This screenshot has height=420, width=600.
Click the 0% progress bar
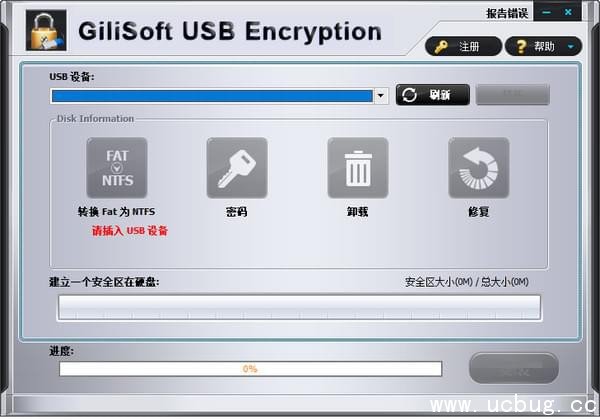tap(251, 369)
